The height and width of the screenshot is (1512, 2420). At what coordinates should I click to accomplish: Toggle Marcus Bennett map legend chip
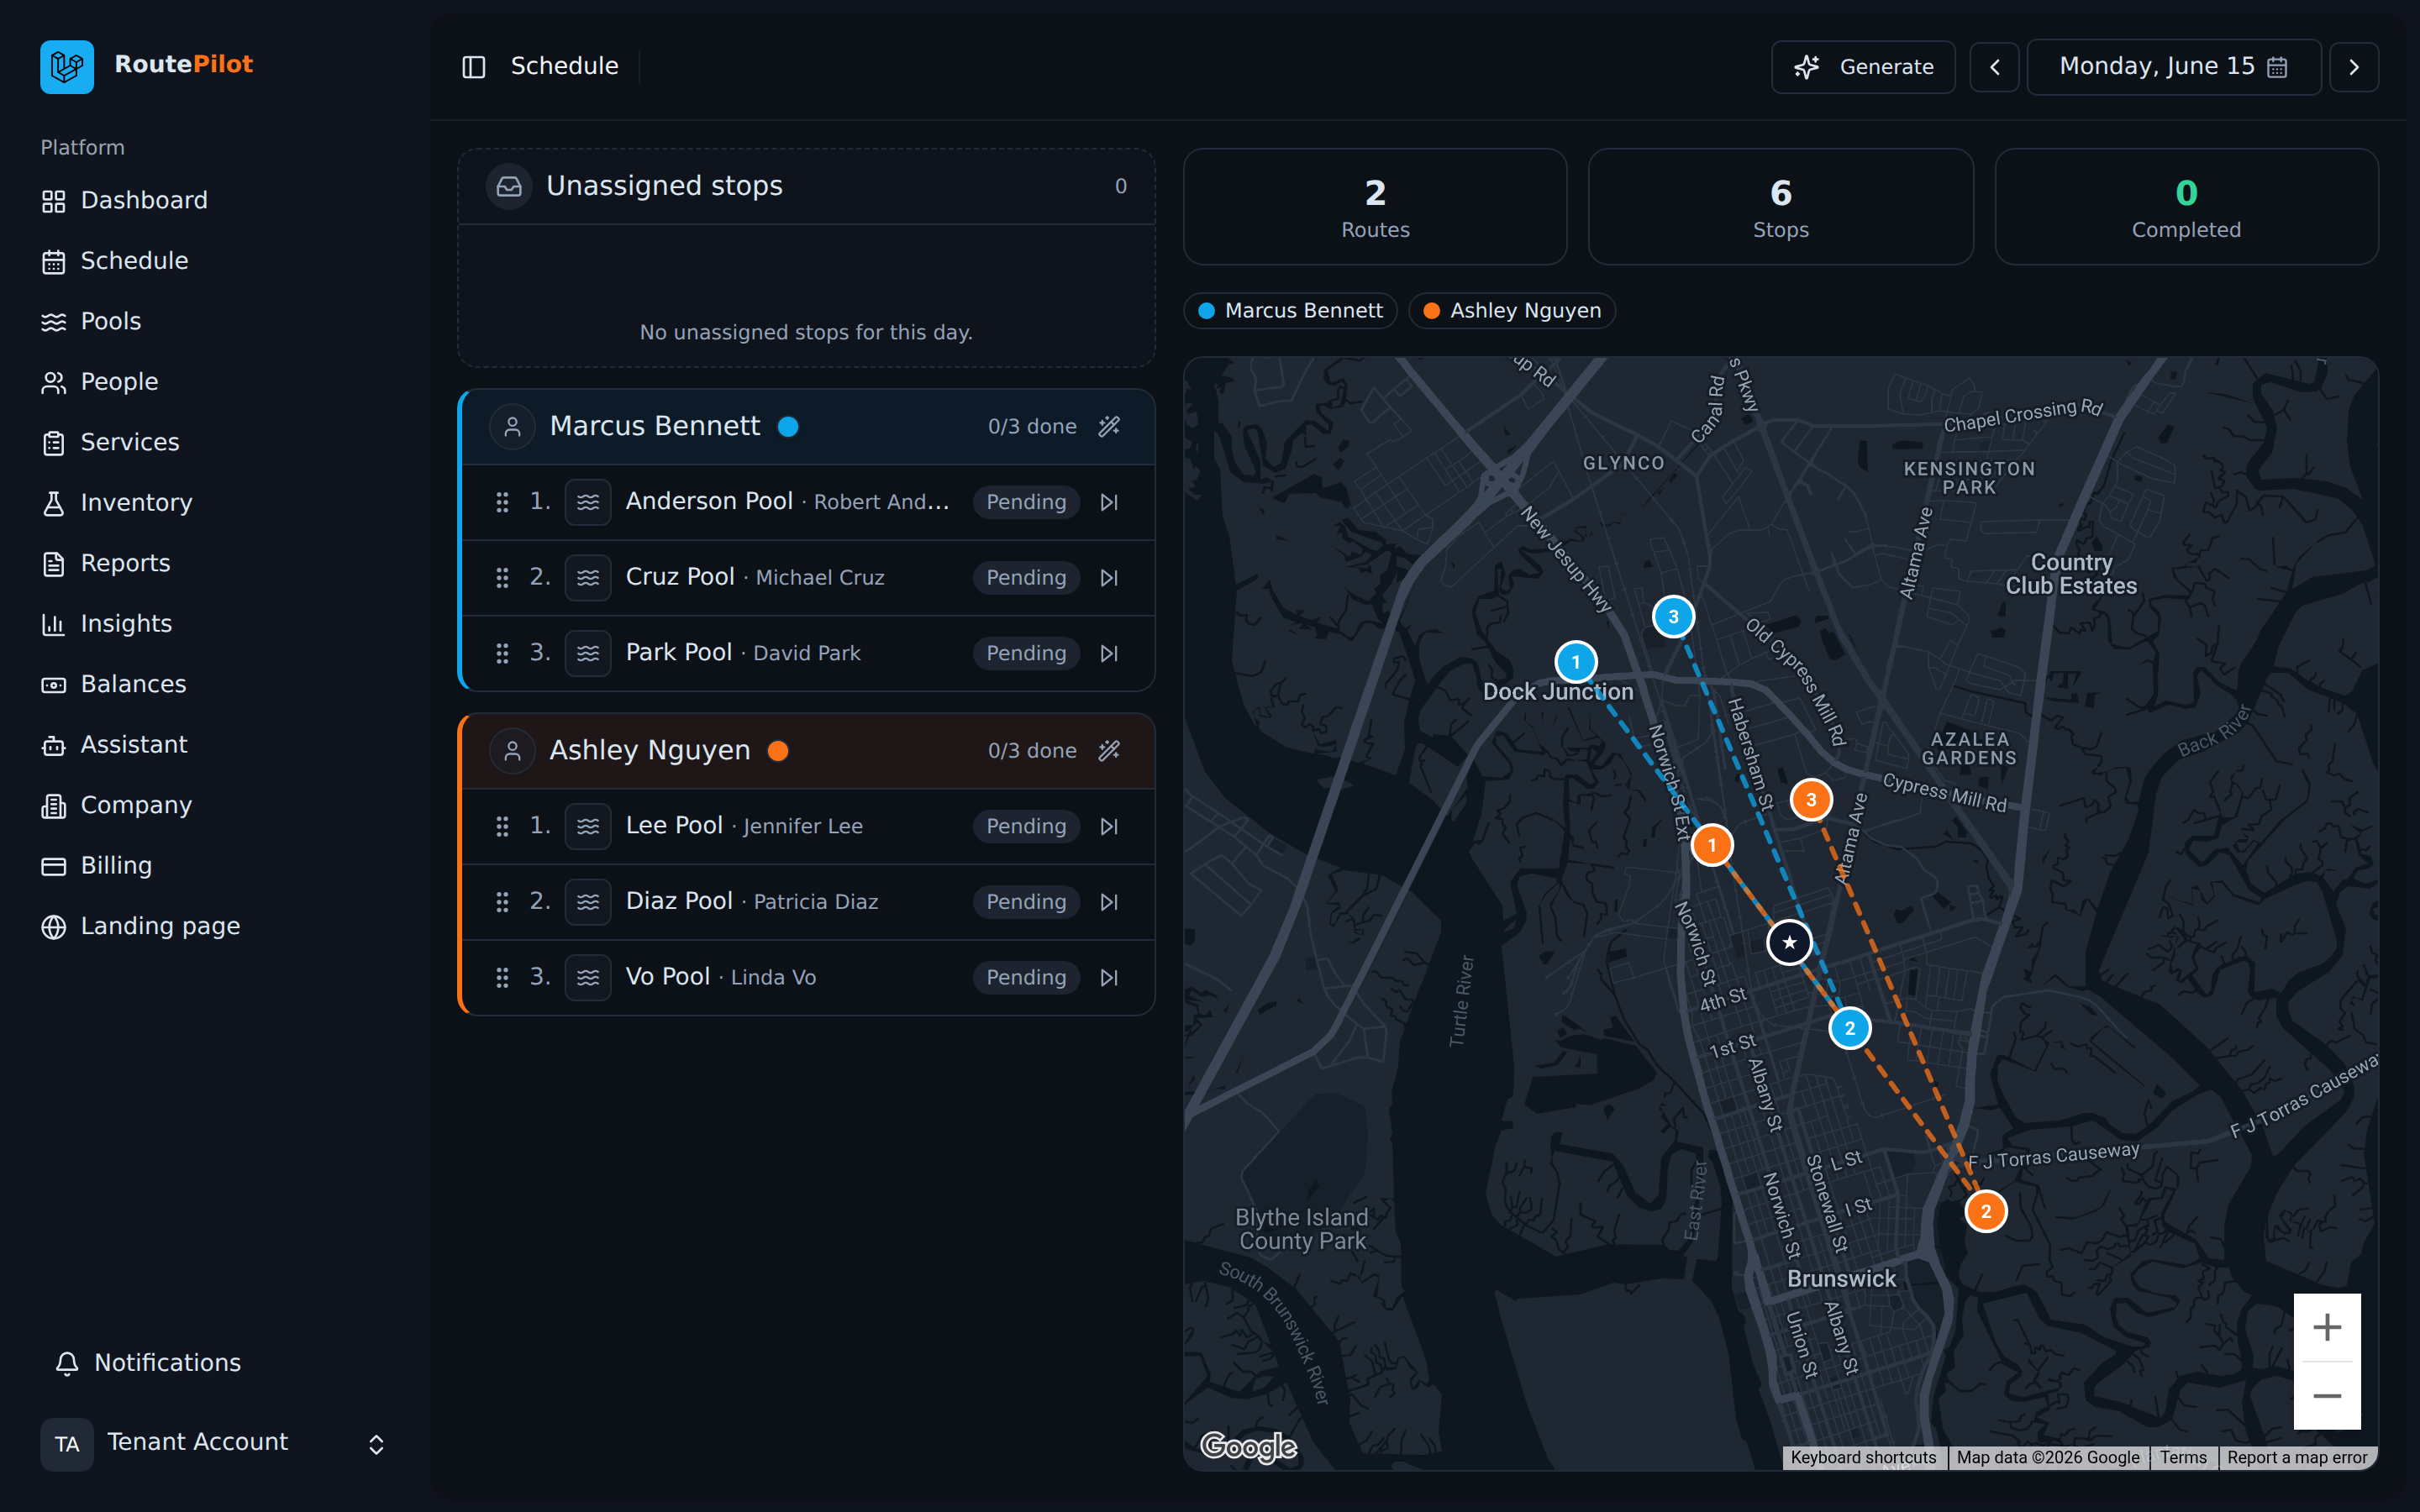(x=1290, y=311)
